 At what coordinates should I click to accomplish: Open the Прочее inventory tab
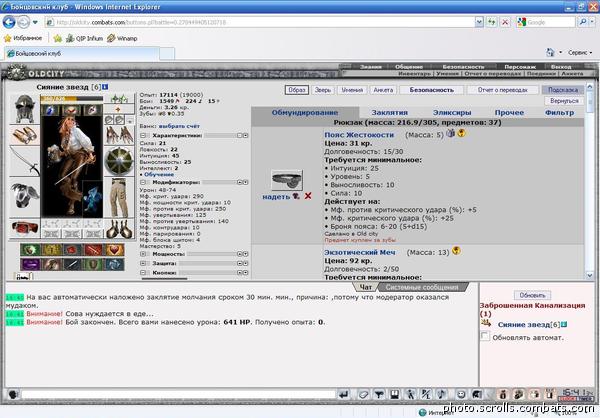pos(509,113)
